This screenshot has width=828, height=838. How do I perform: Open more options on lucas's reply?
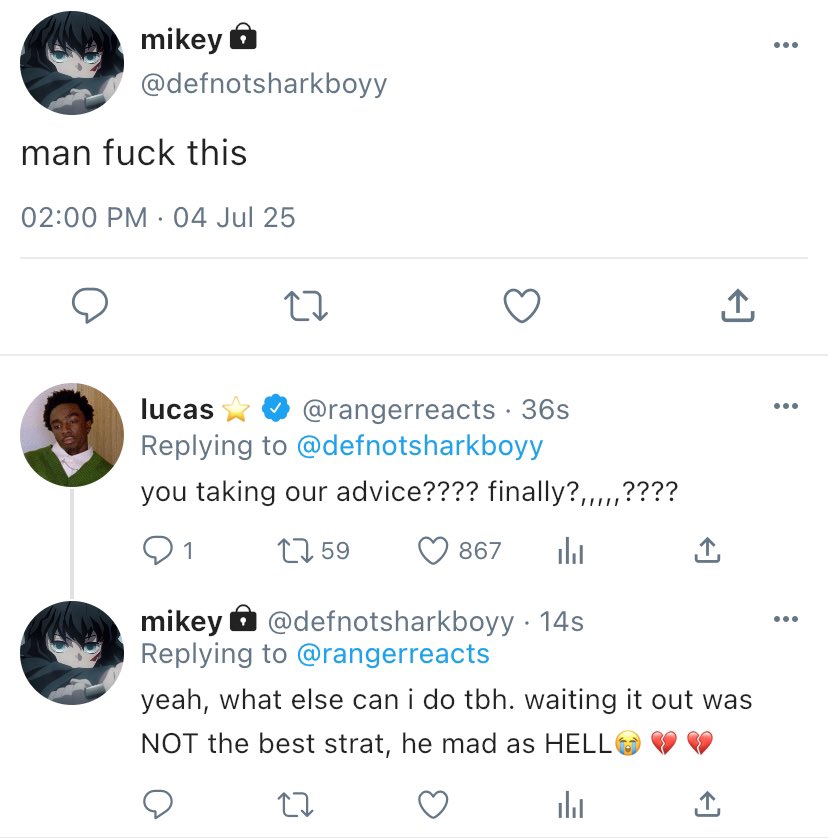point(786,406)
